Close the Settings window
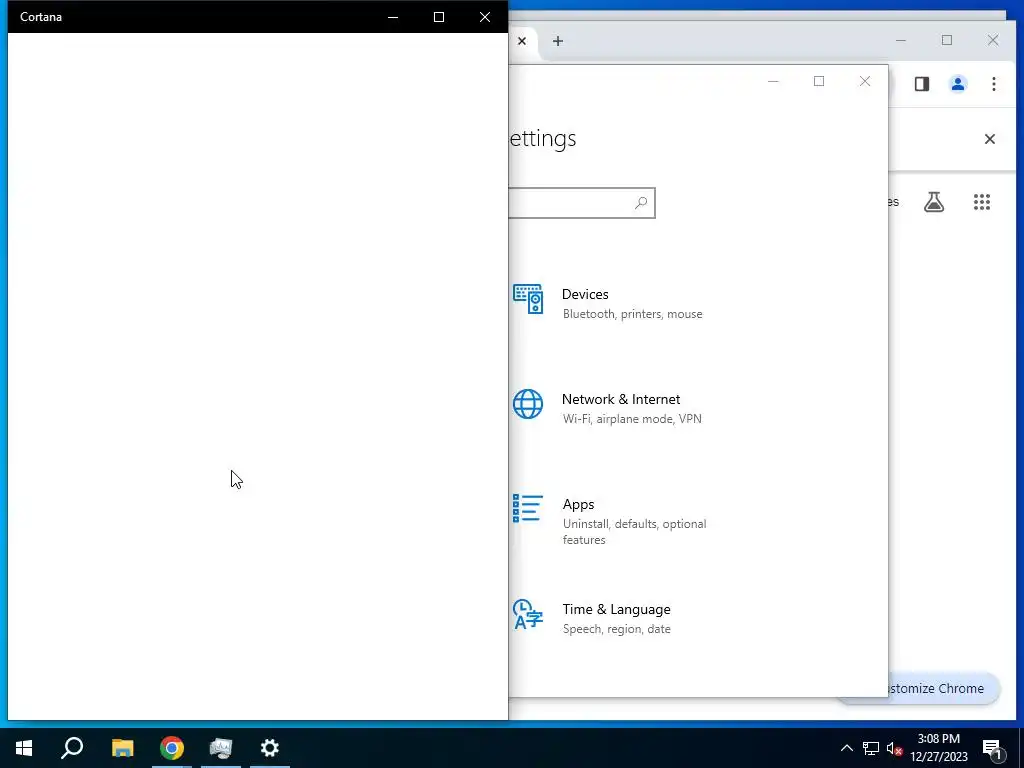Viewport: 1024px width, 768px height. [x=865, y=81]
